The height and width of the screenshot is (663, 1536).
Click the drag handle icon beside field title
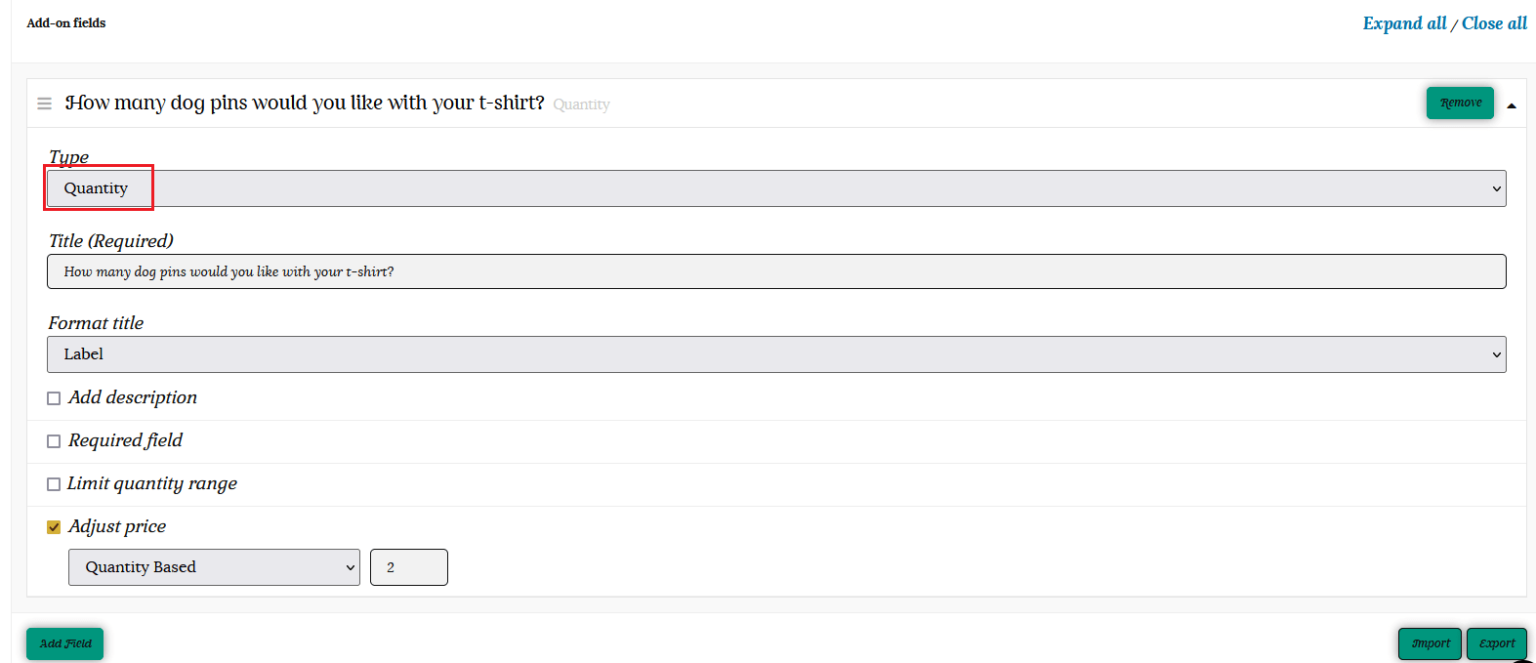(x=44, y=104)
